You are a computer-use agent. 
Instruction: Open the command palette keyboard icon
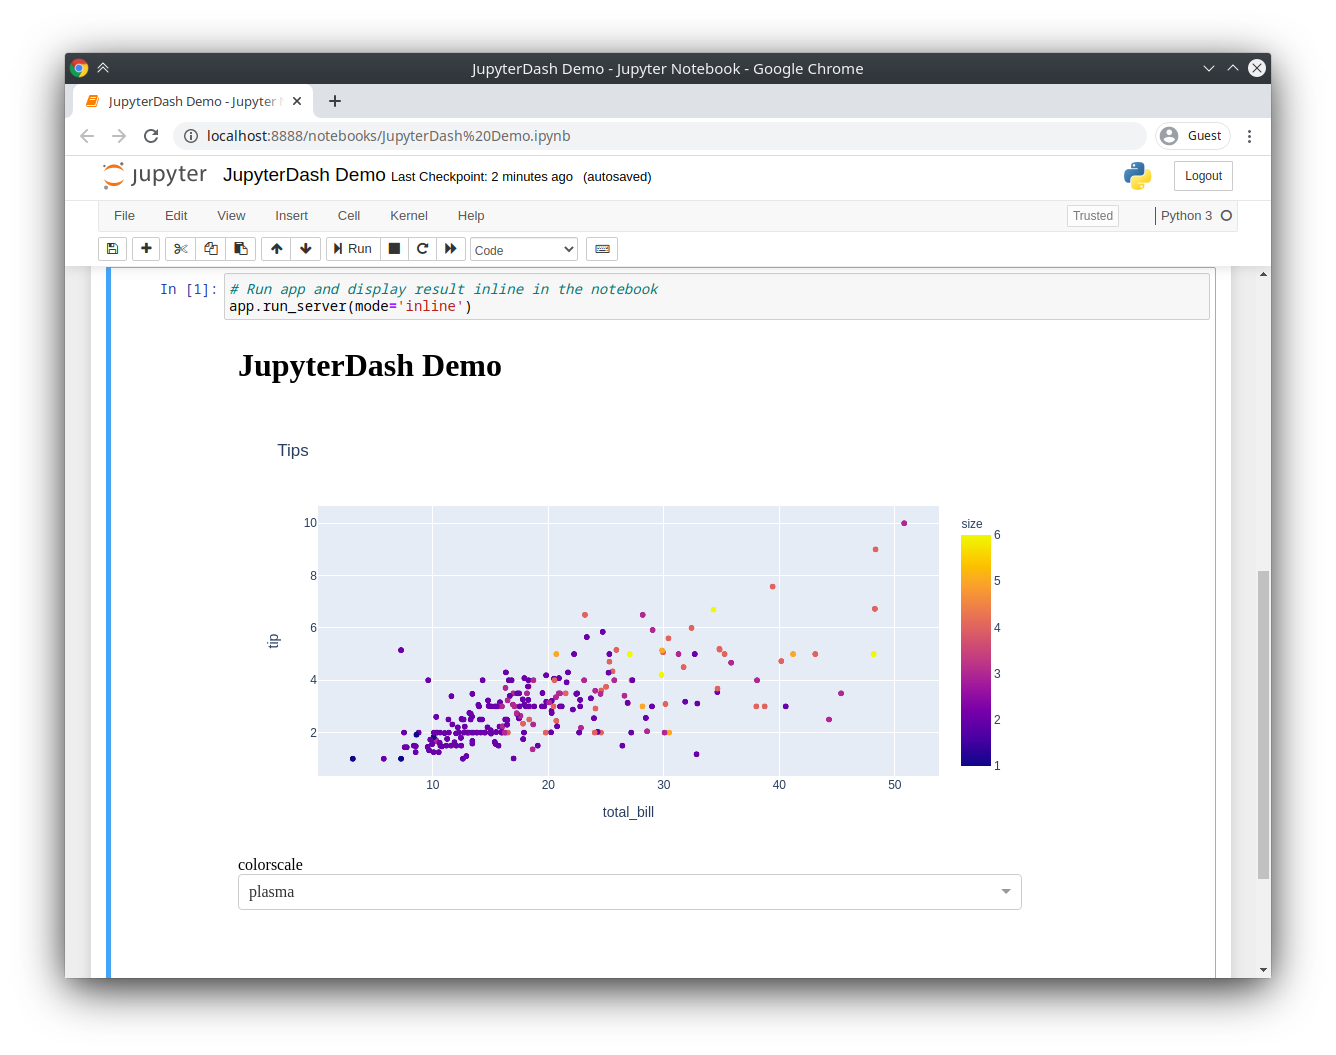pos(601,248)
